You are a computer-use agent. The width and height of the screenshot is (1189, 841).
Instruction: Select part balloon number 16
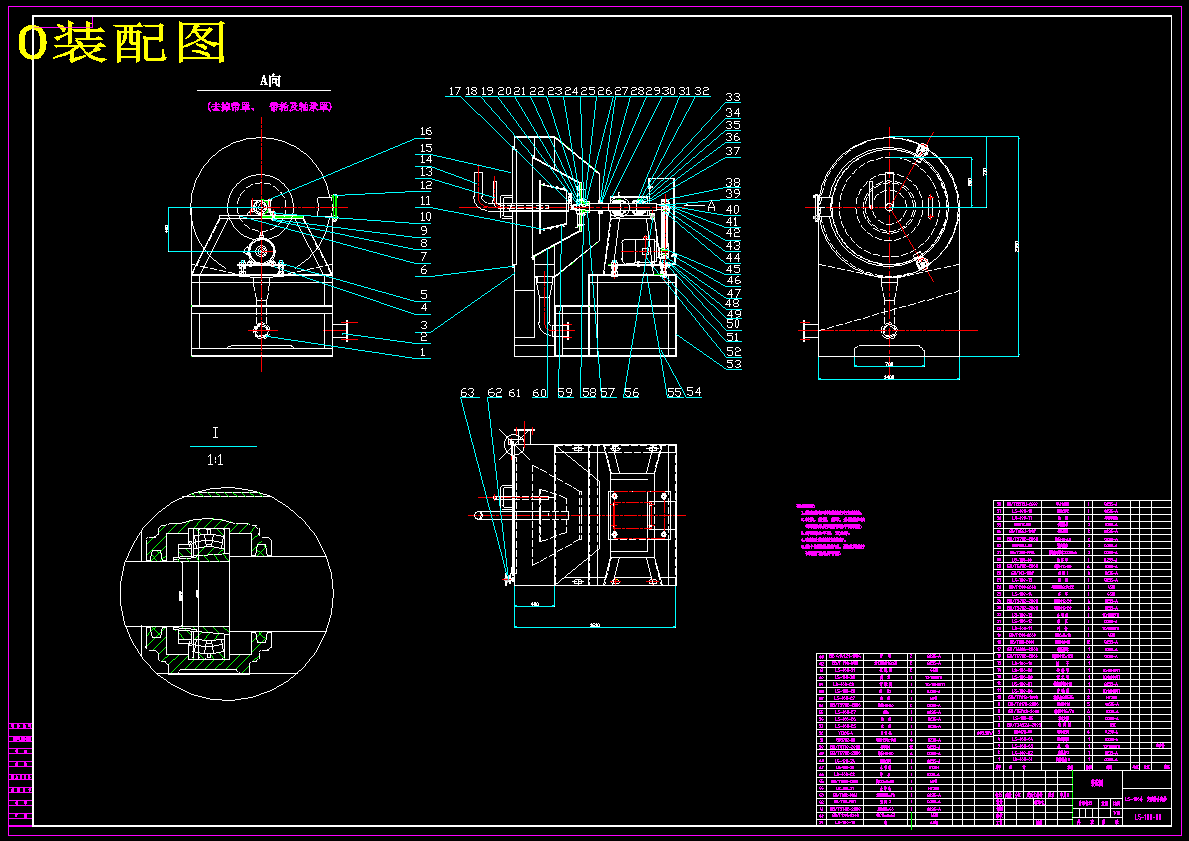(425, 132)
